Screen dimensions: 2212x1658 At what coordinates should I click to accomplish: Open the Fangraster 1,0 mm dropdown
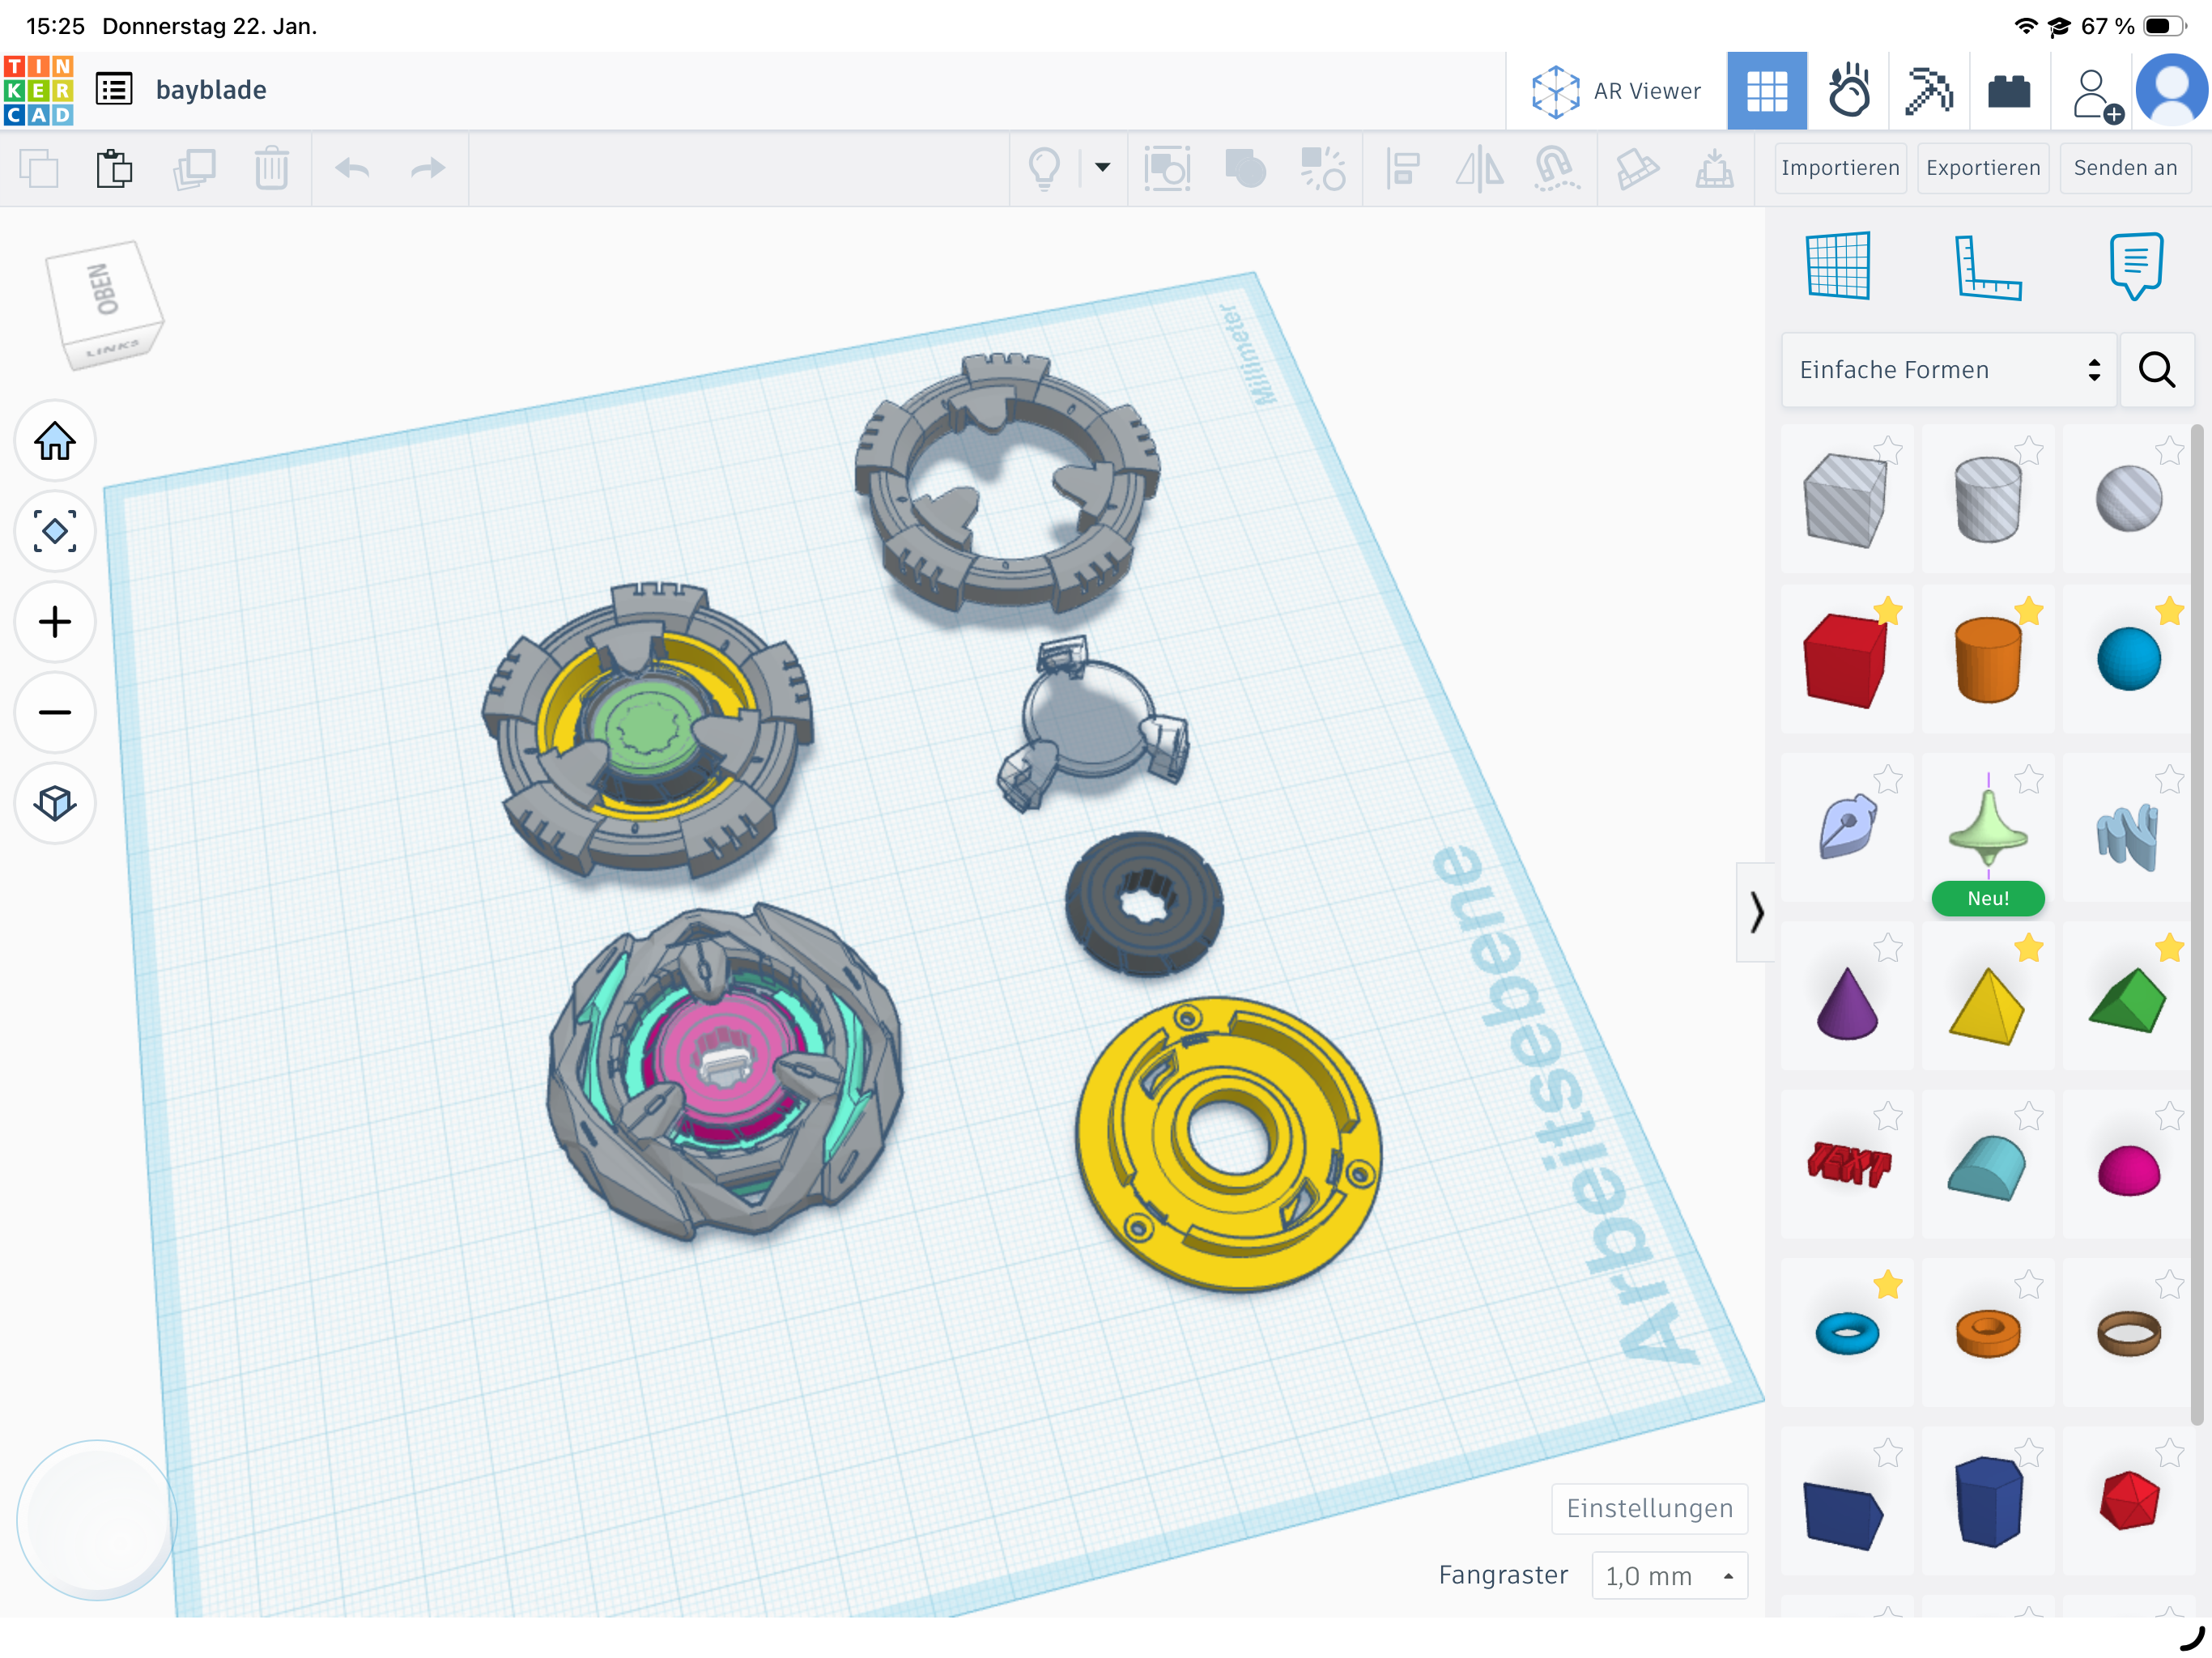click(x=1669, y=1576)
